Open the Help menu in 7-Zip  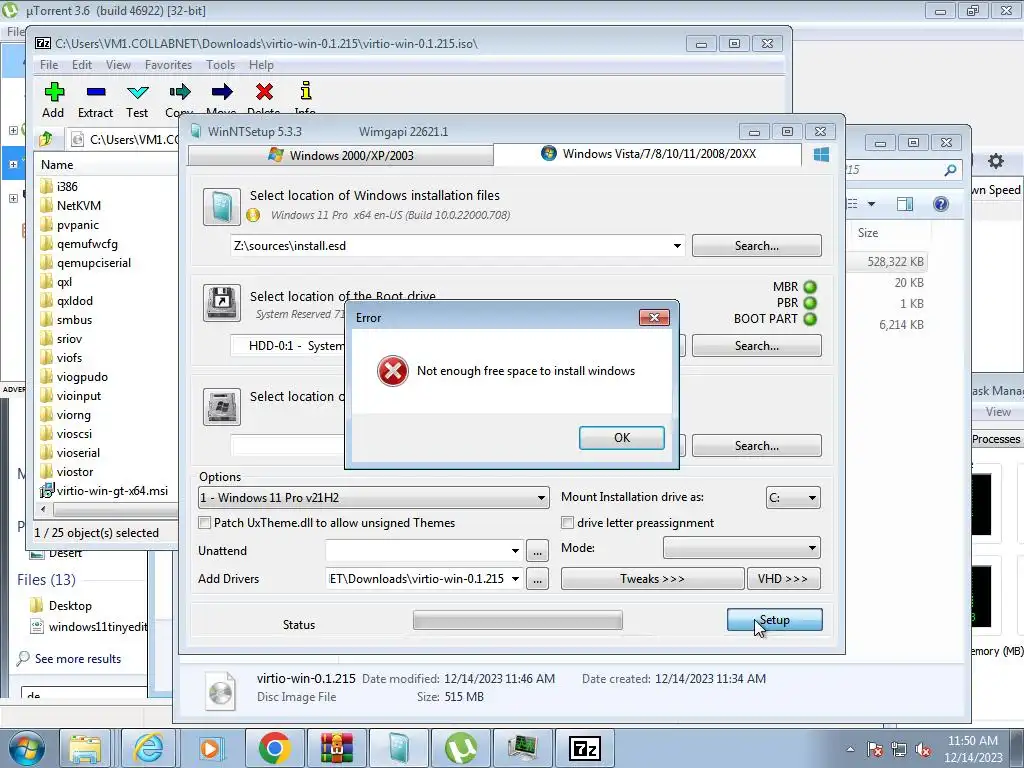coord(261,65)
